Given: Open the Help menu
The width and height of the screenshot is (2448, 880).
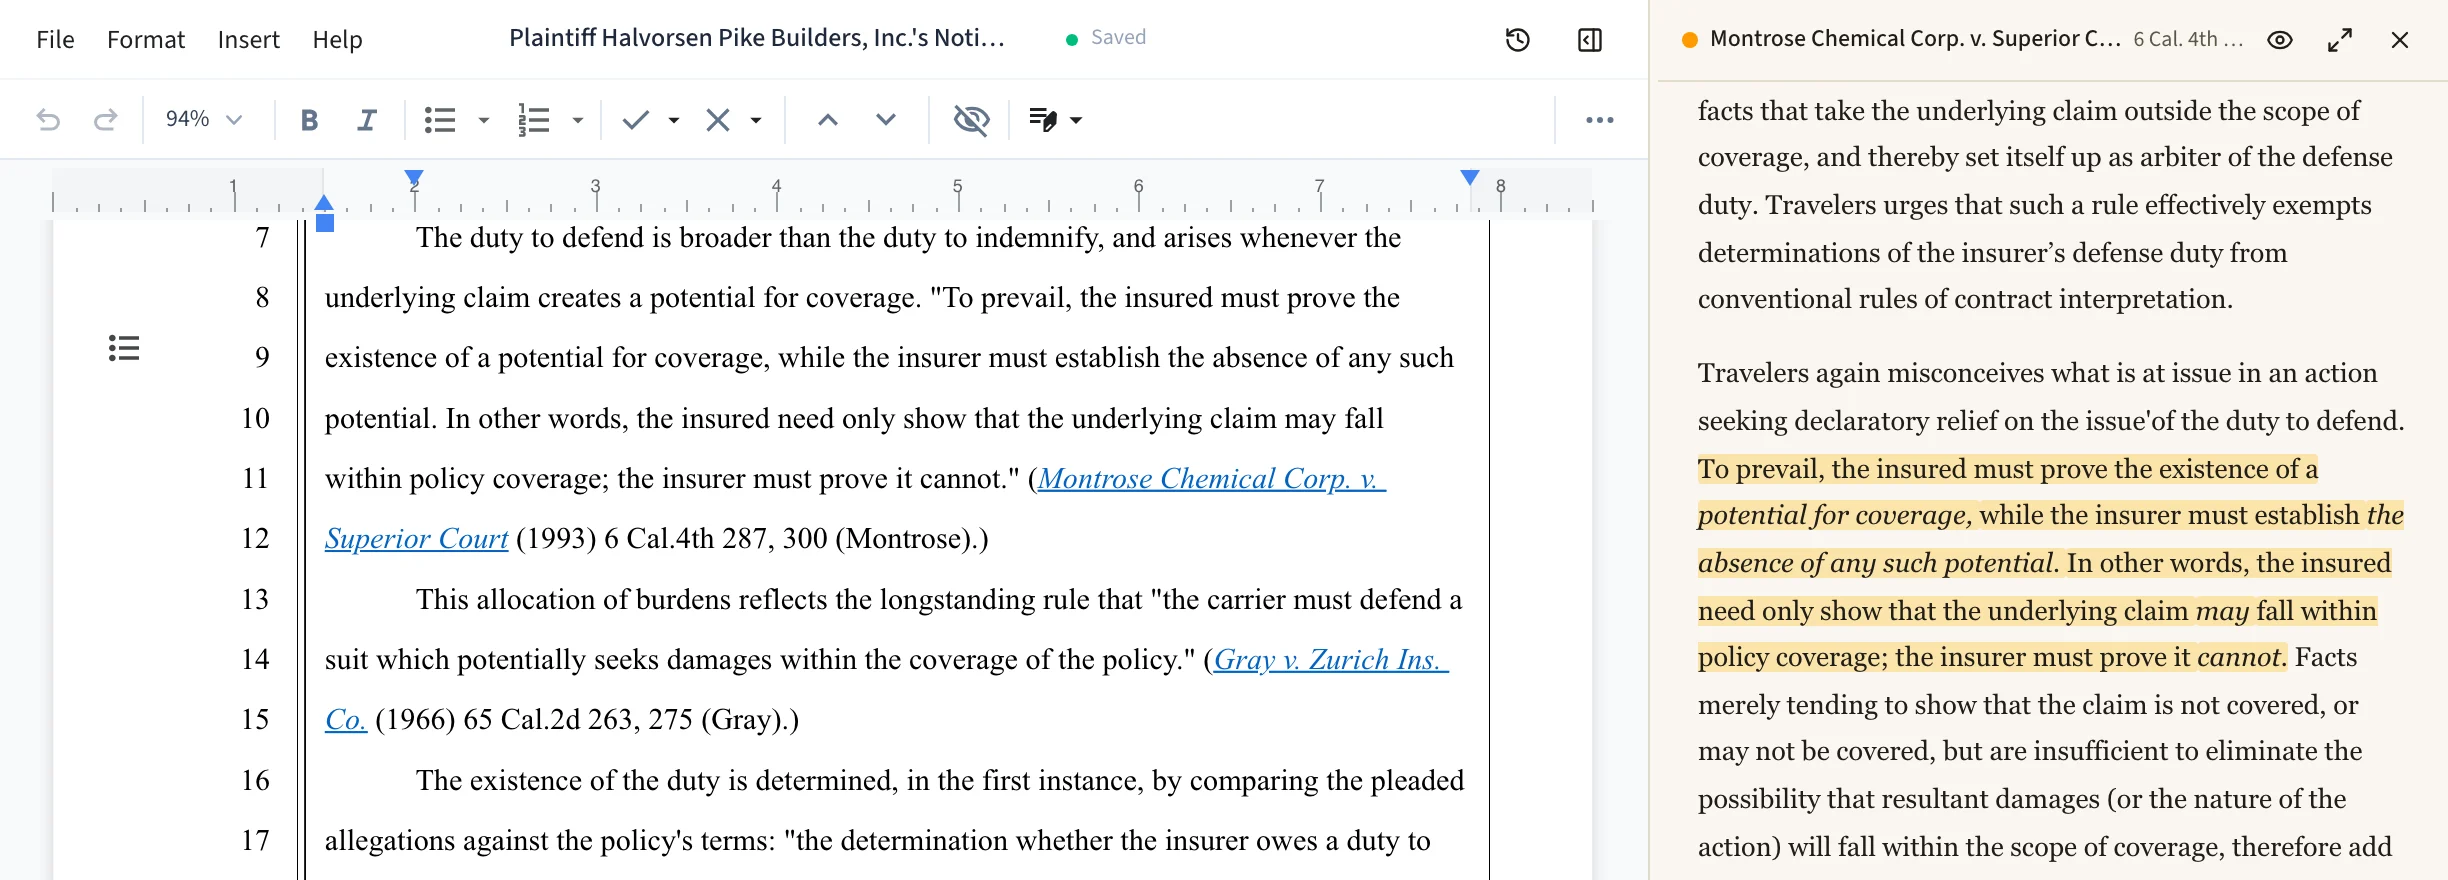Looking at the screenshot, I should pos(337,40).
